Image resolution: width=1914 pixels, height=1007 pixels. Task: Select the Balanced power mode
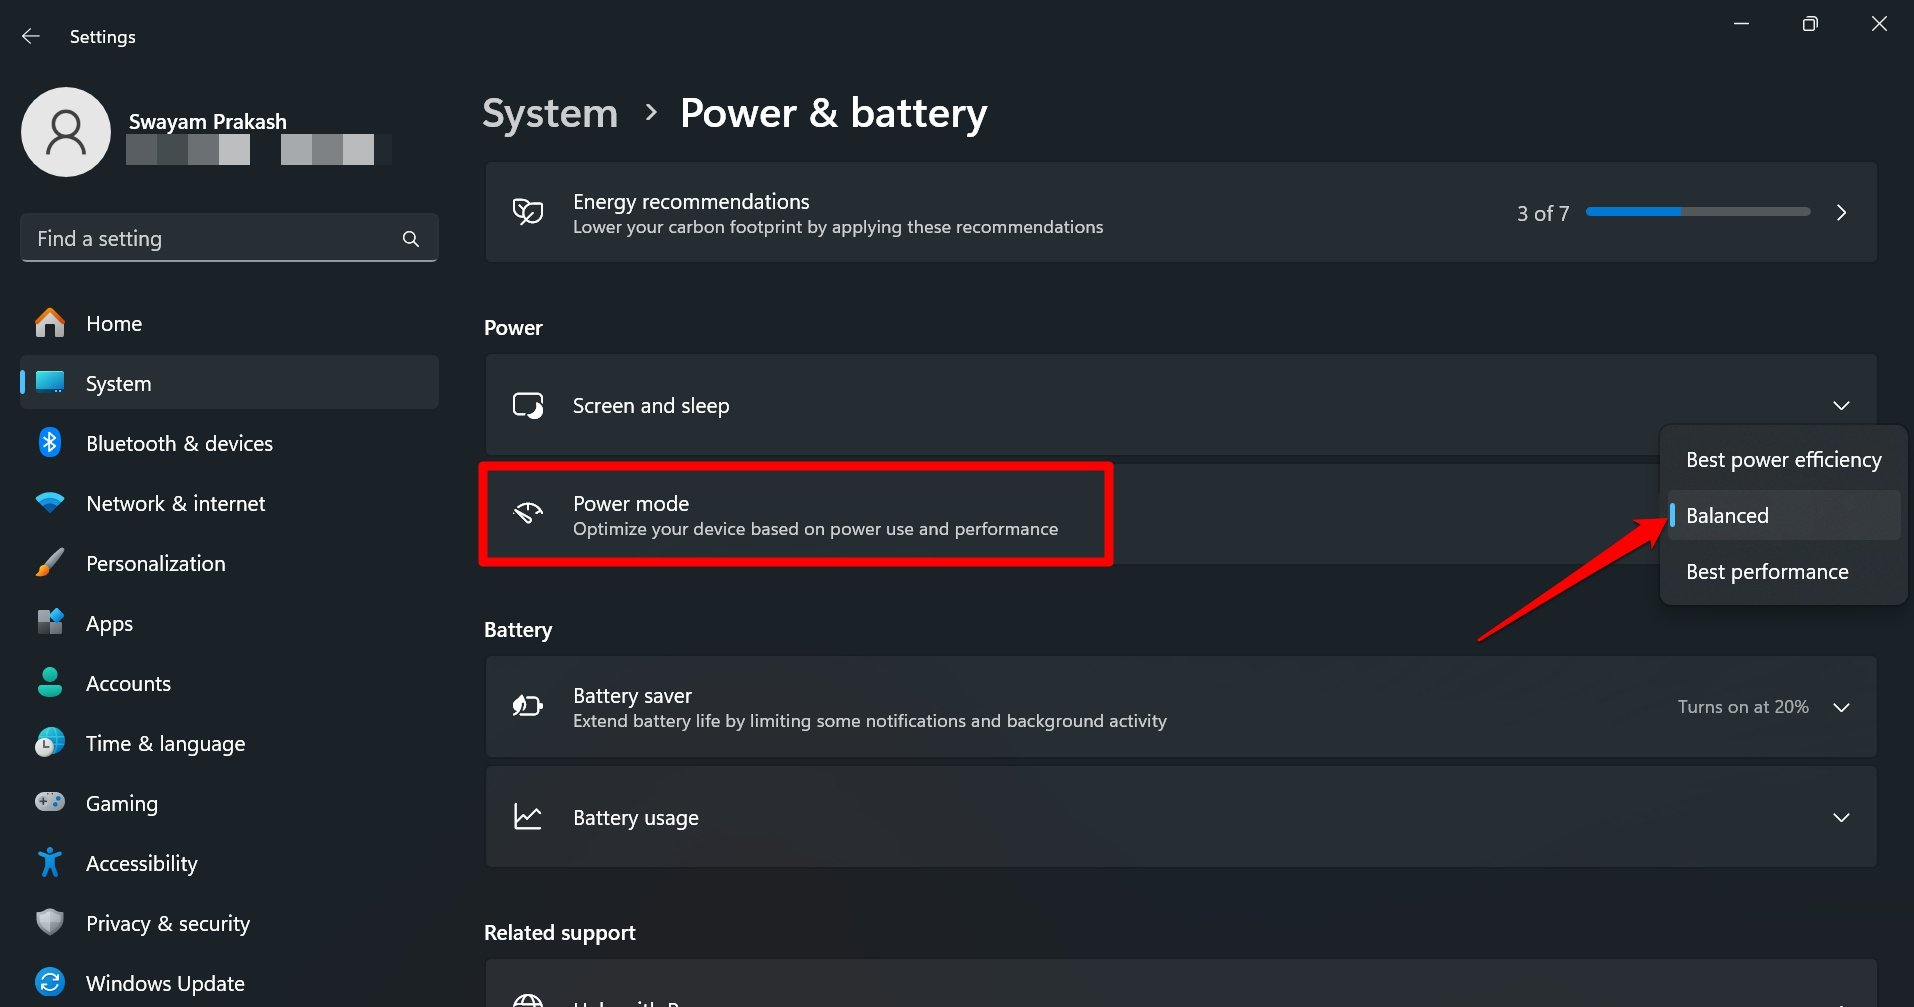pos(1727,515)
